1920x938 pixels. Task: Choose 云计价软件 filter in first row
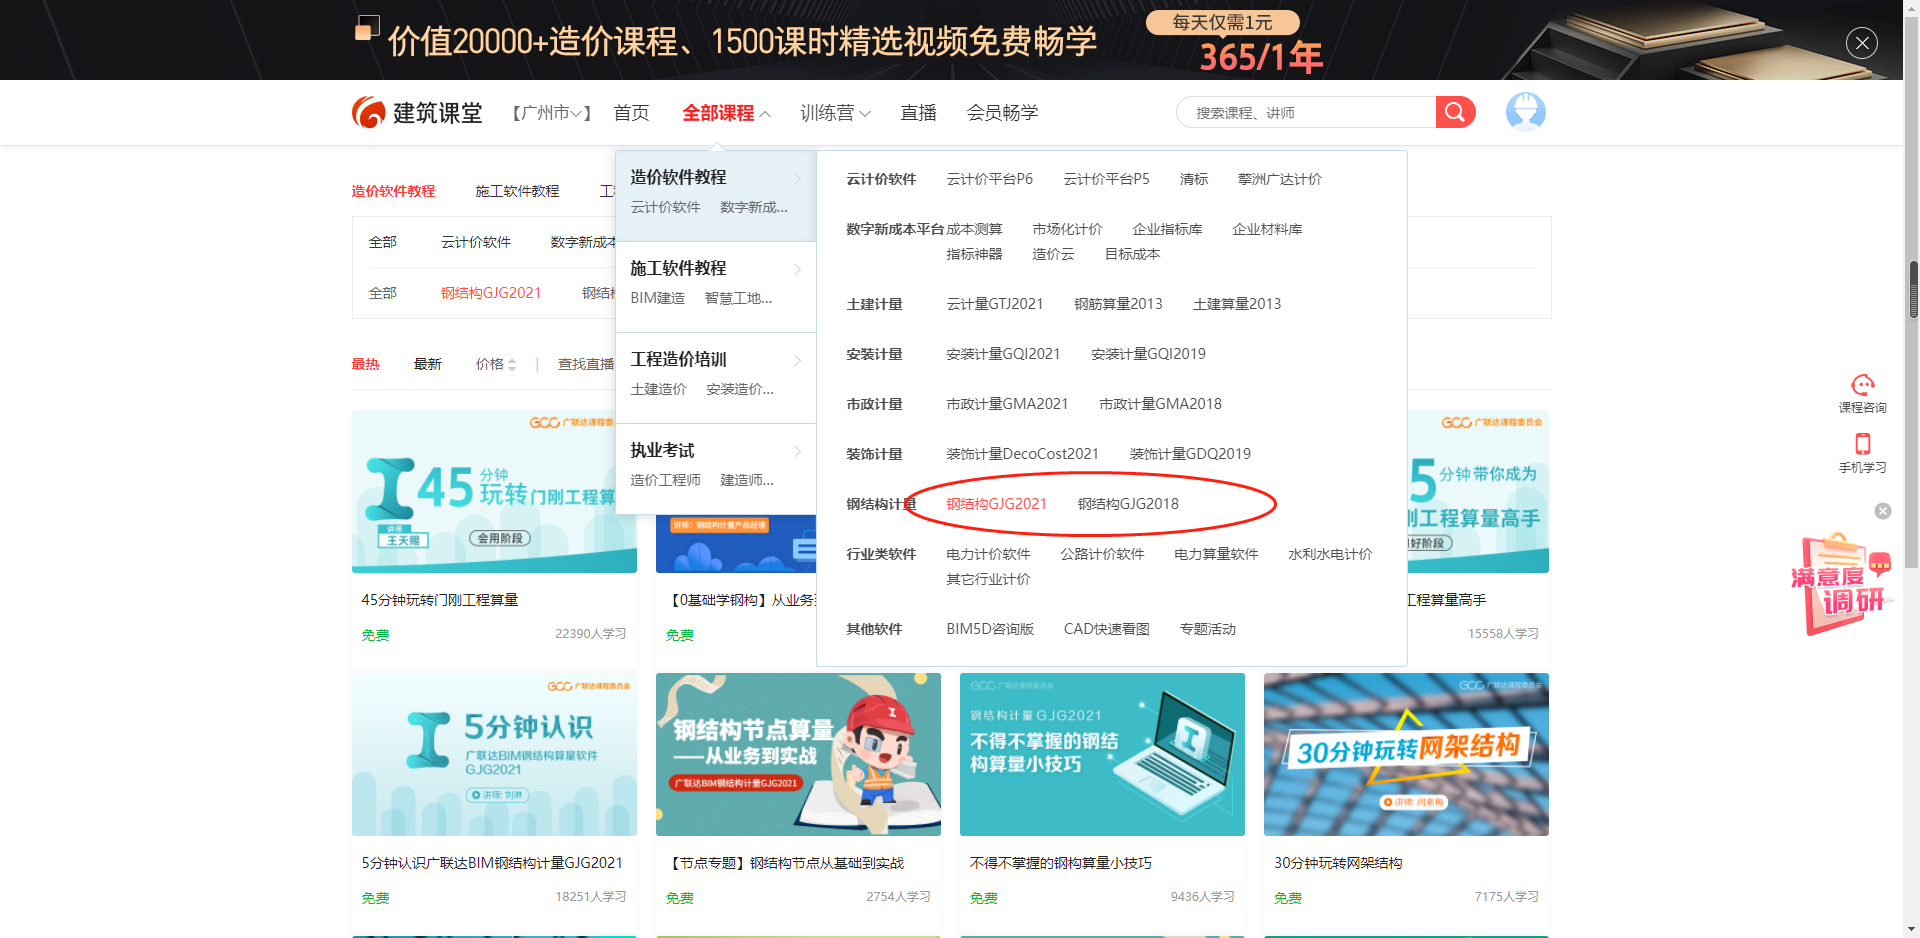(476, 242)
